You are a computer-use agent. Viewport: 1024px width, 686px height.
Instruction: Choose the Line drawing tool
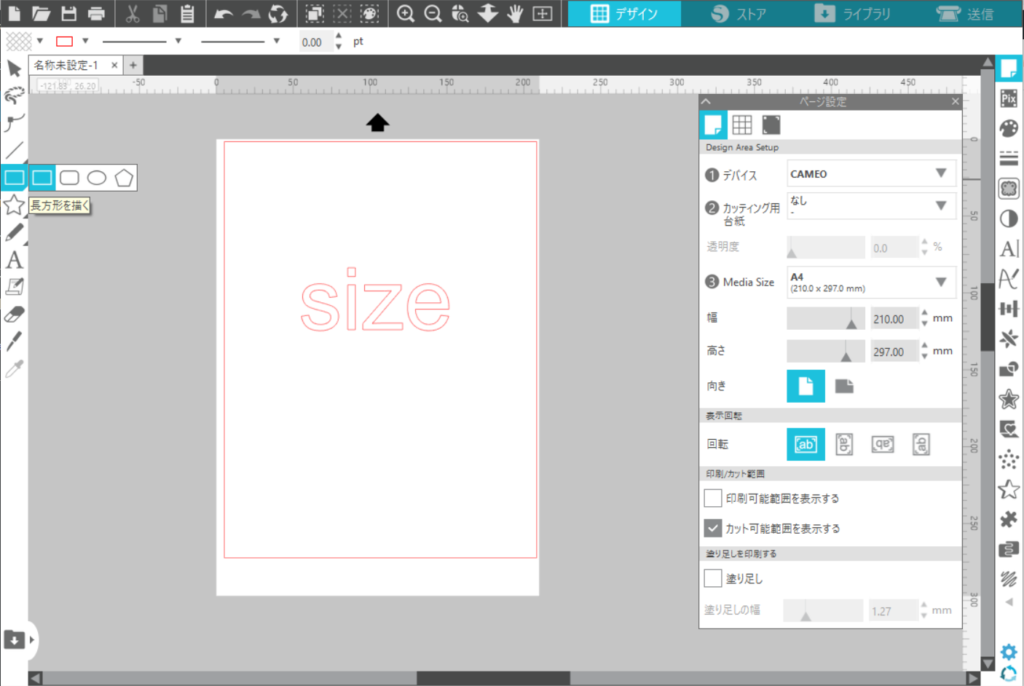14,150
